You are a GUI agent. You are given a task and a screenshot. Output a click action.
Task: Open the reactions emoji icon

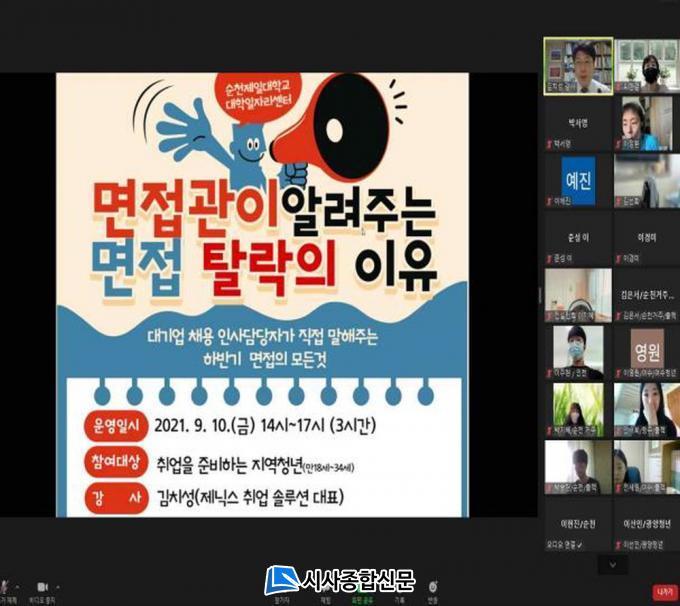[x=432, y=586]
